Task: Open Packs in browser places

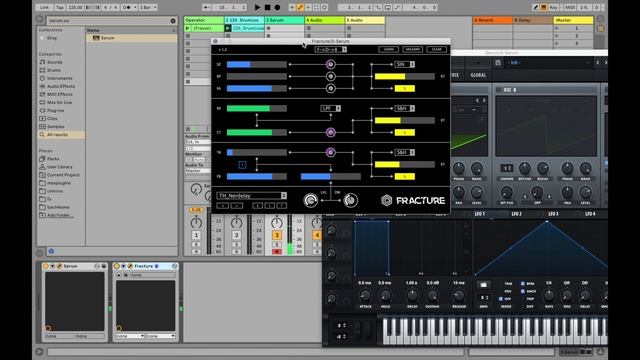Action: (53, 158)
